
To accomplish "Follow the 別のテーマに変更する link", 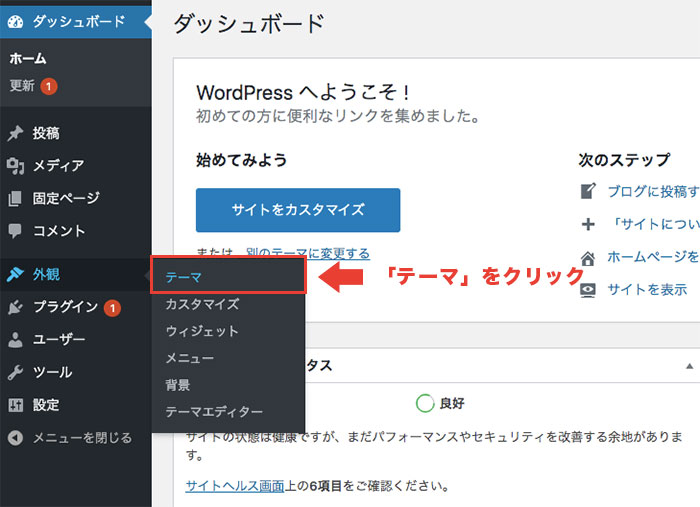I will pyautogui.click(x=308, y=253).
